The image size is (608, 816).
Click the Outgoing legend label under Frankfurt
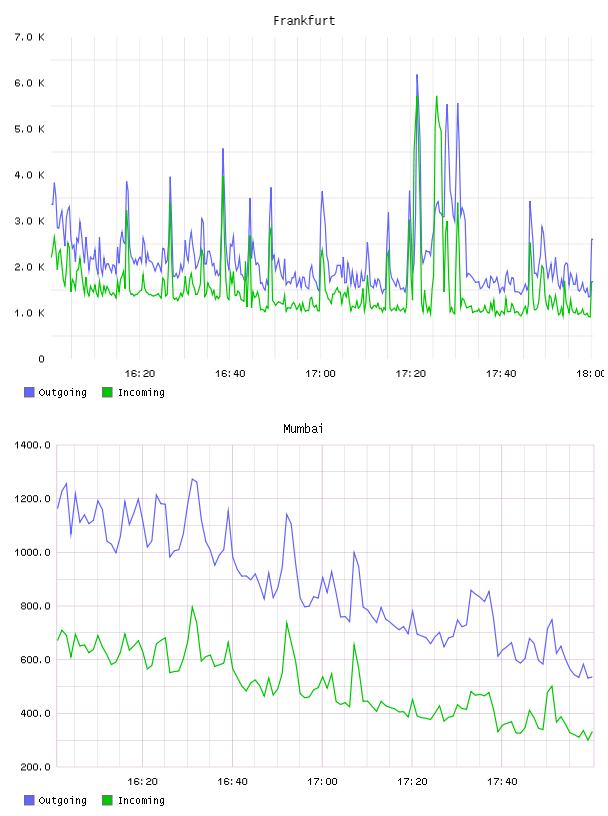point(62,393)
